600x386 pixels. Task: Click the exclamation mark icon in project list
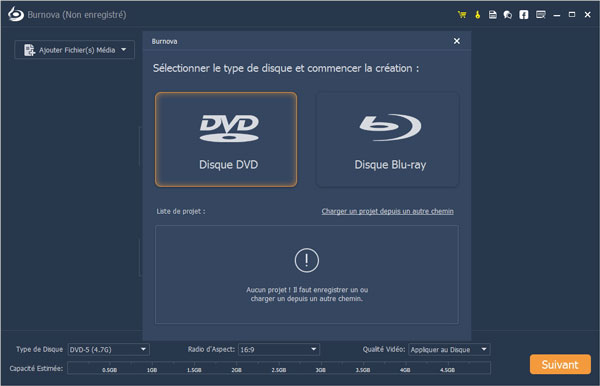tap(307, 261)
